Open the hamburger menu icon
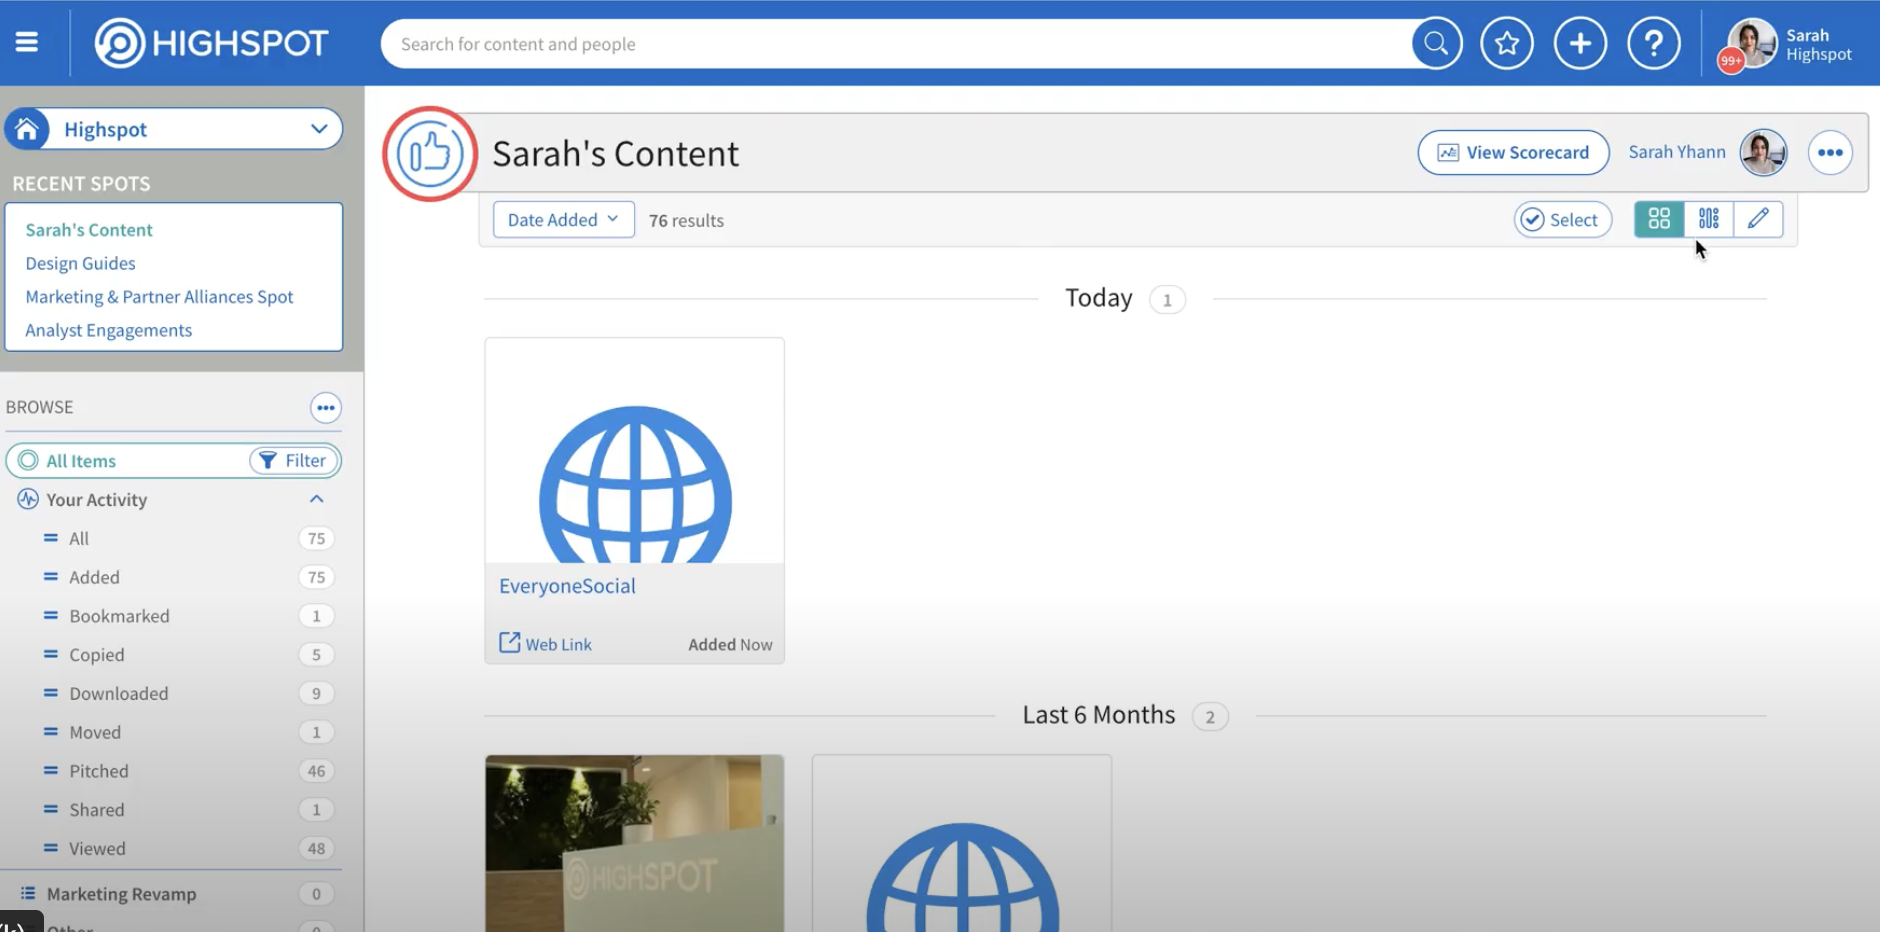 (x=27, y=42)
